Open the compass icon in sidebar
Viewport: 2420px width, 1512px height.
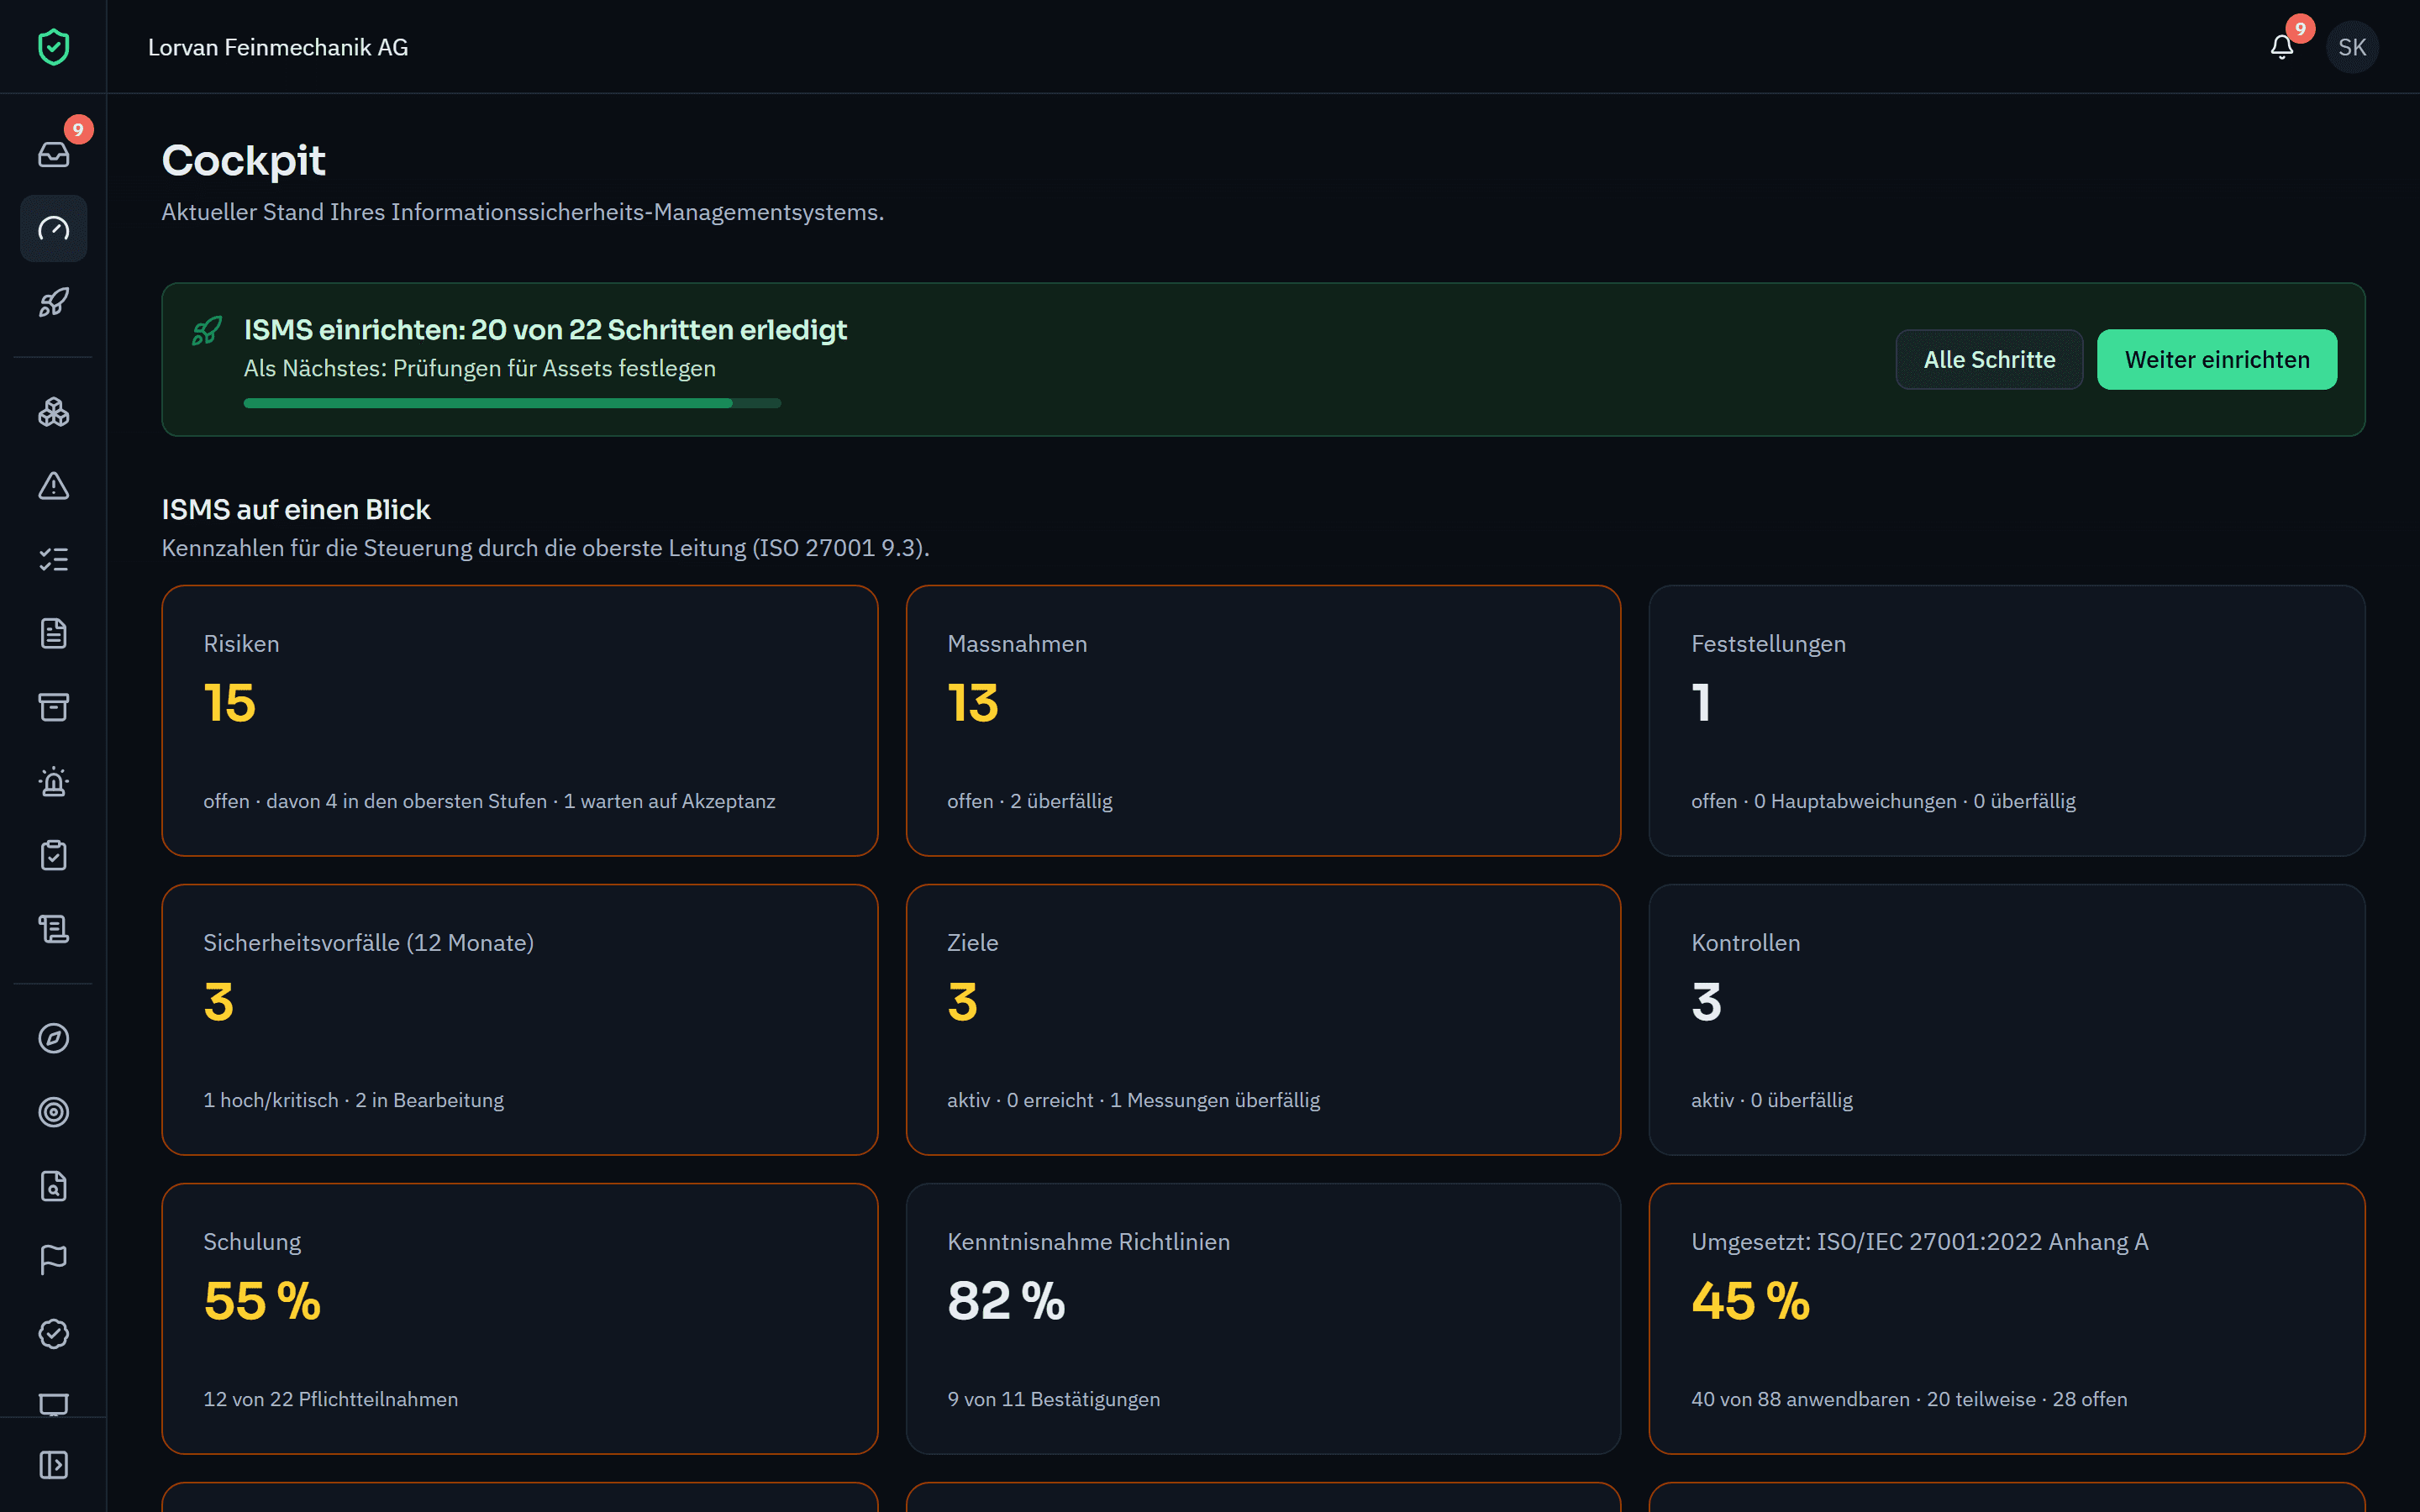[53, 1038]
